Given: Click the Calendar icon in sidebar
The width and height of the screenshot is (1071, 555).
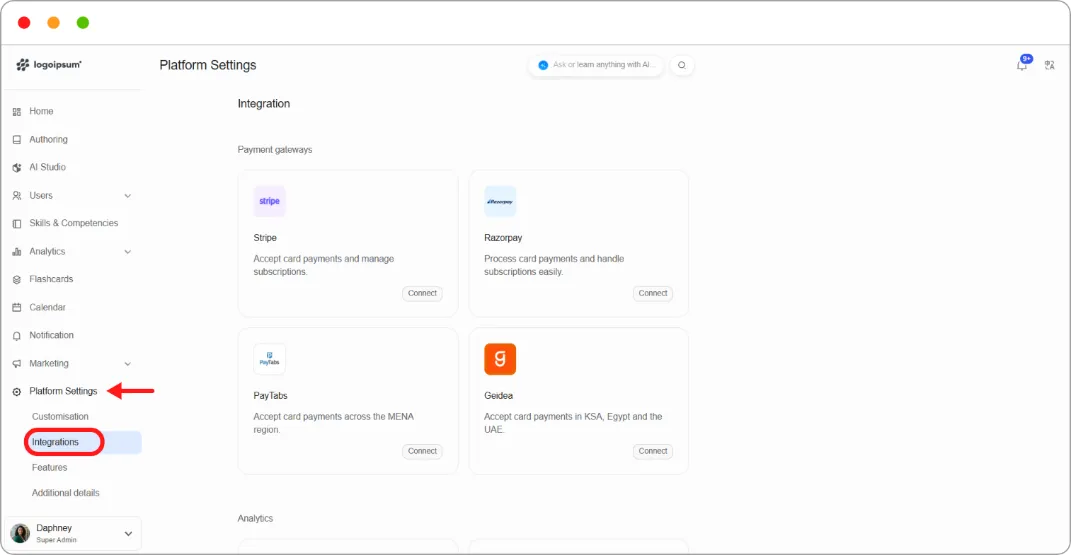Looking at the screenshot, I should [17, 307].
